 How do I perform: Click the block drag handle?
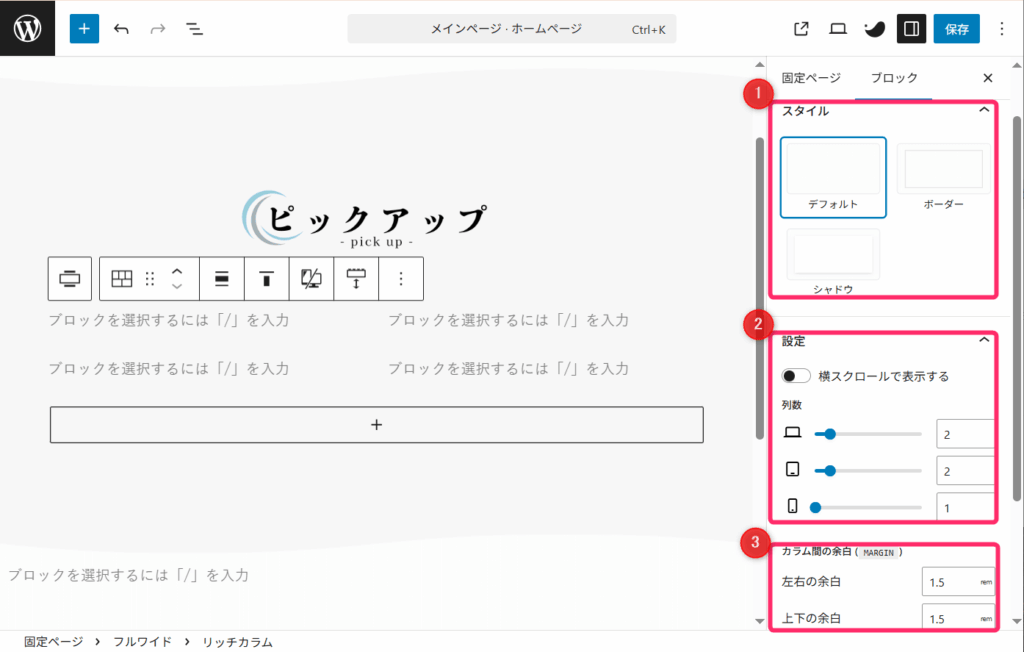tap(150, 279)
